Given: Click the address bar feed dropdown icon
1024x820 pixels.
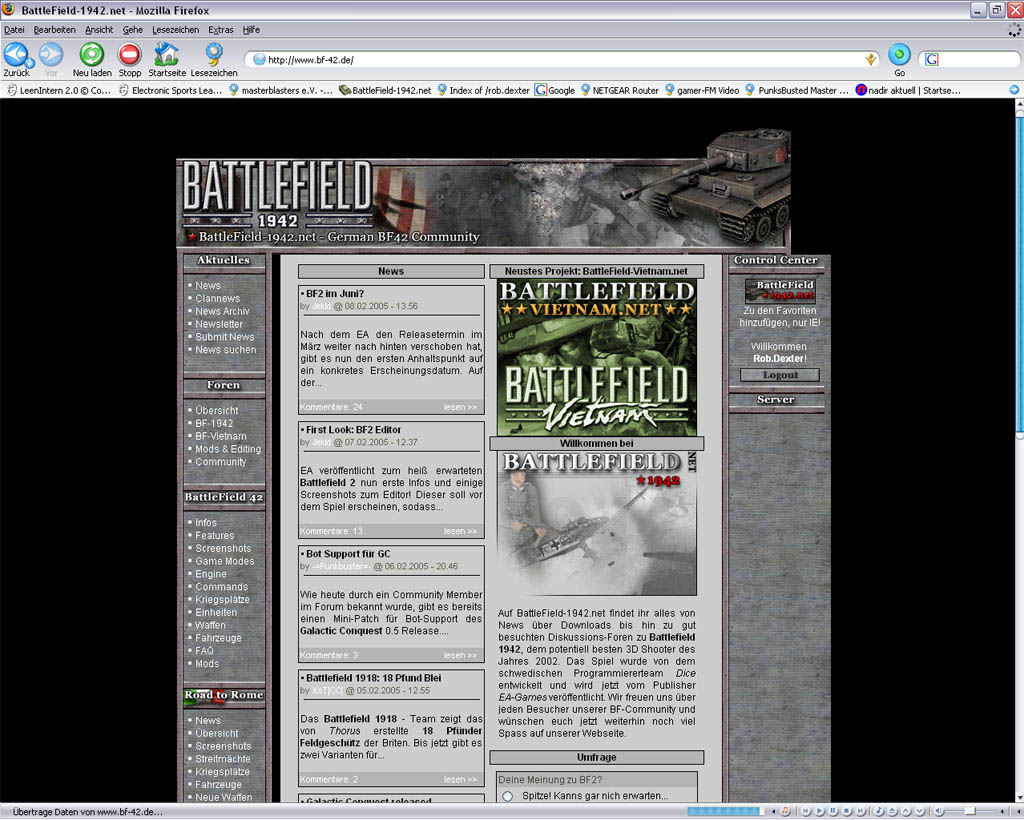Looking at the screenshot, I should tap(871, 59).
